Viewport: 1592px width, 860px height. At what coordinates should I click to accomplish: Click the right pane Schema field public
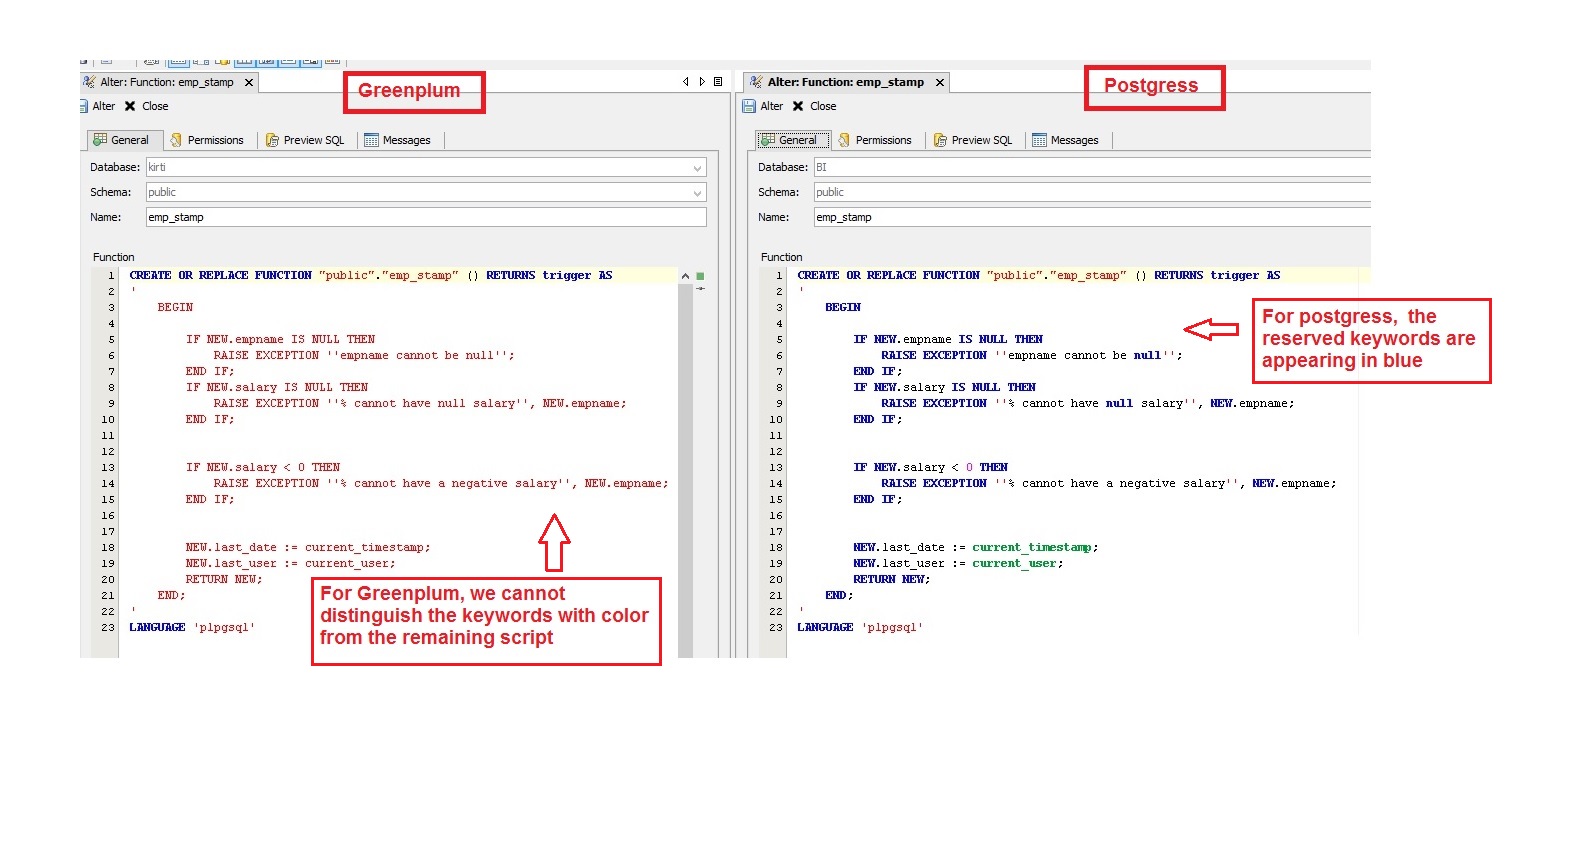[x=1092, y=192]
